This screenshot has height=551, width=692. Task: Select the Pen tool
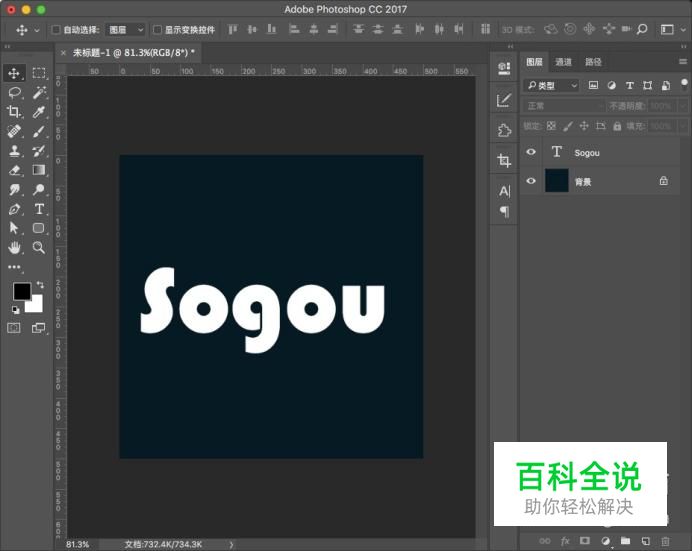pyautogui.click(x=15, y=209)
